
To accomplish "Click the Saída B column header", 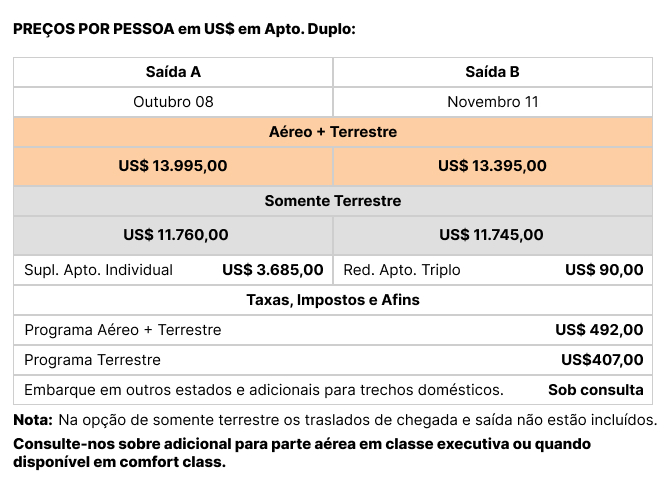I will [493, 72].
